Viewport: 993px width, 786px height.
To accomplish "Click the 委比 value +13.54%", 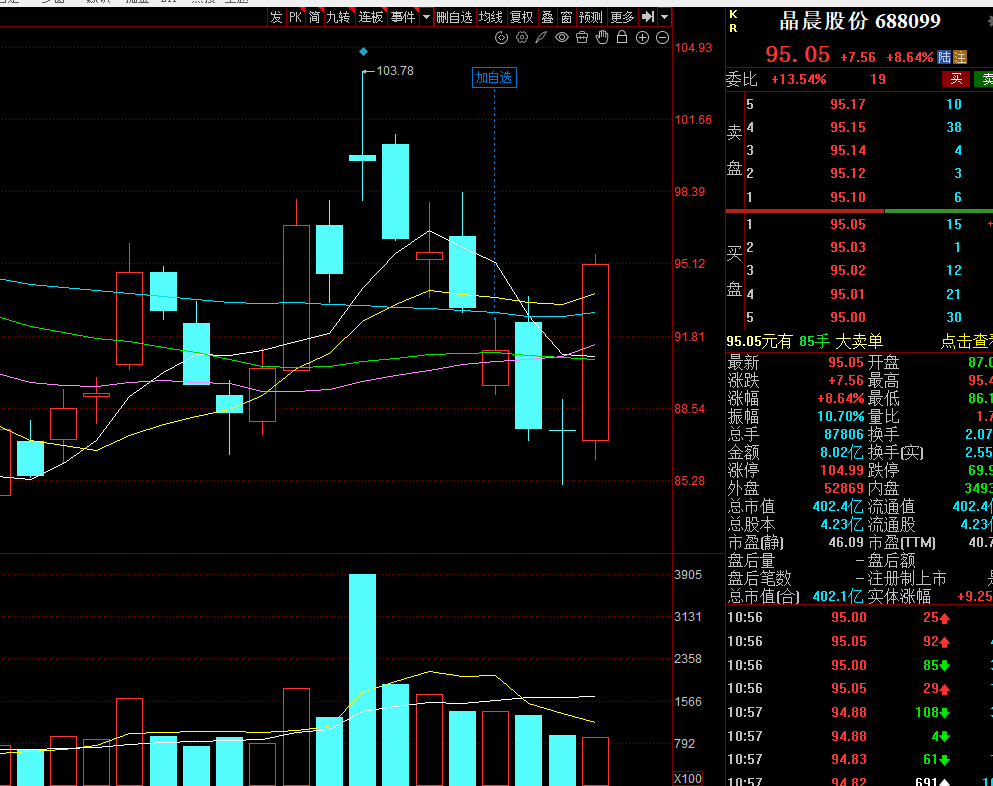I will (799, 80).
